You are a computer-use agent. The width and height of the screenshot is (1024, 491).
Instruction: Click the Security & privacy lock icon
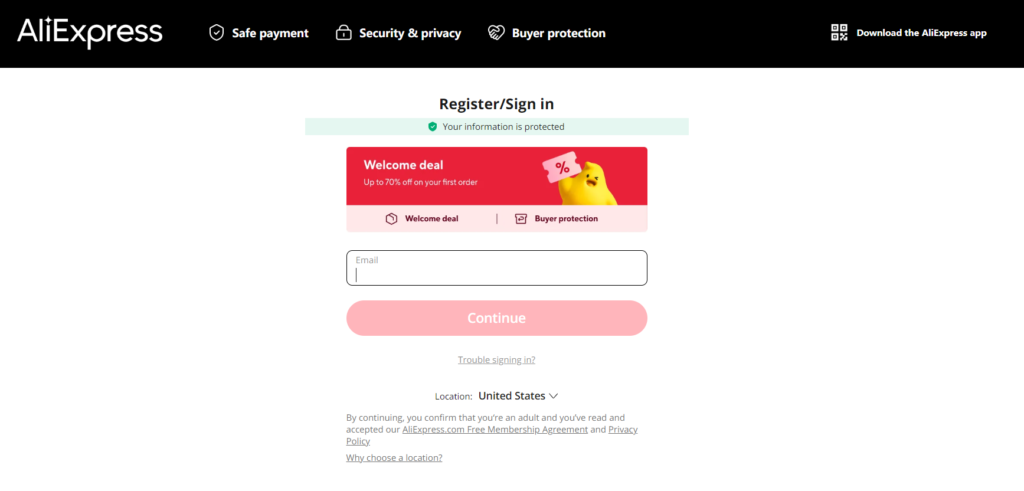[344, 33]
